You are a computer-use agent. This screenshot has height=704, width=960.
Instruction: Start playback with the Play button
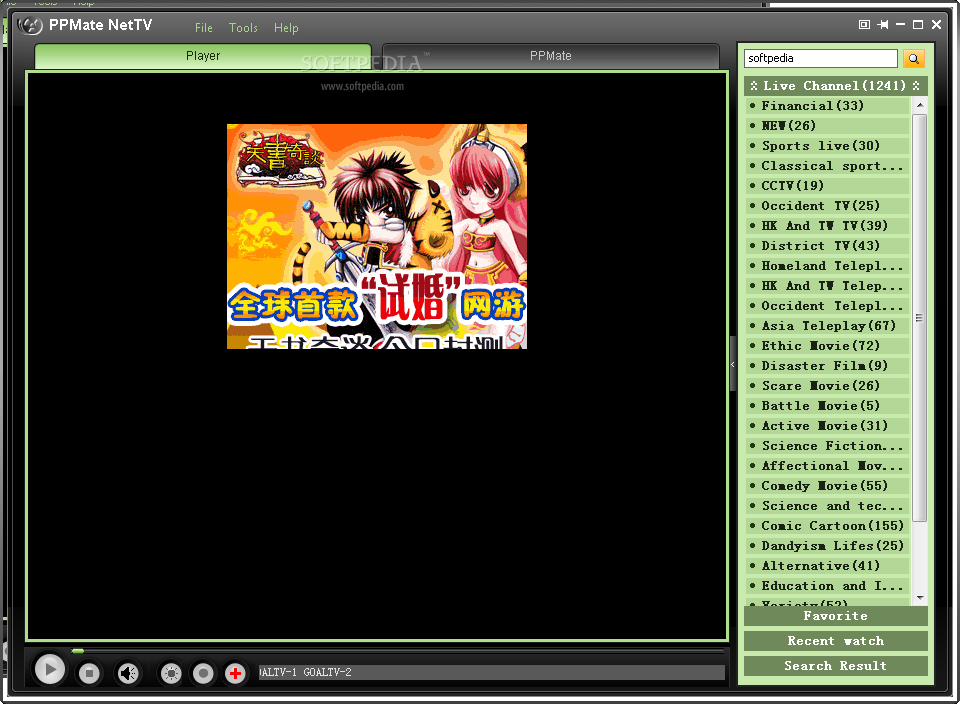pyautogui.click(x=50, y=670)
